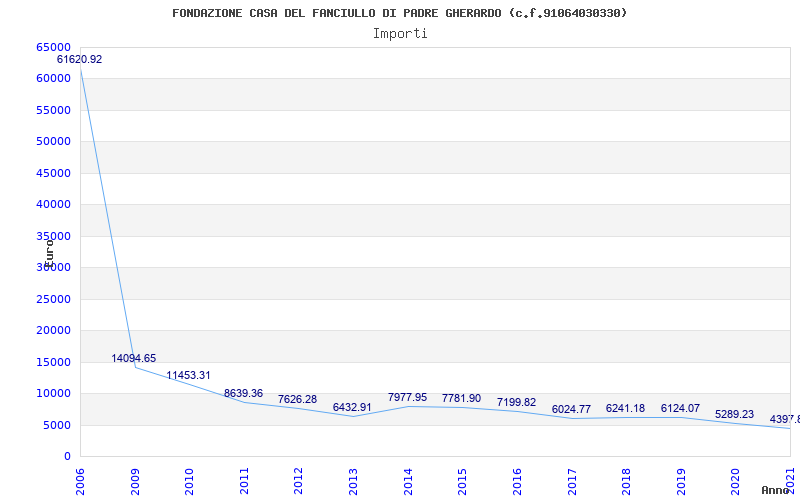
Task: Click the x-axis year label 2015
Action: click(x=462, y=482)
